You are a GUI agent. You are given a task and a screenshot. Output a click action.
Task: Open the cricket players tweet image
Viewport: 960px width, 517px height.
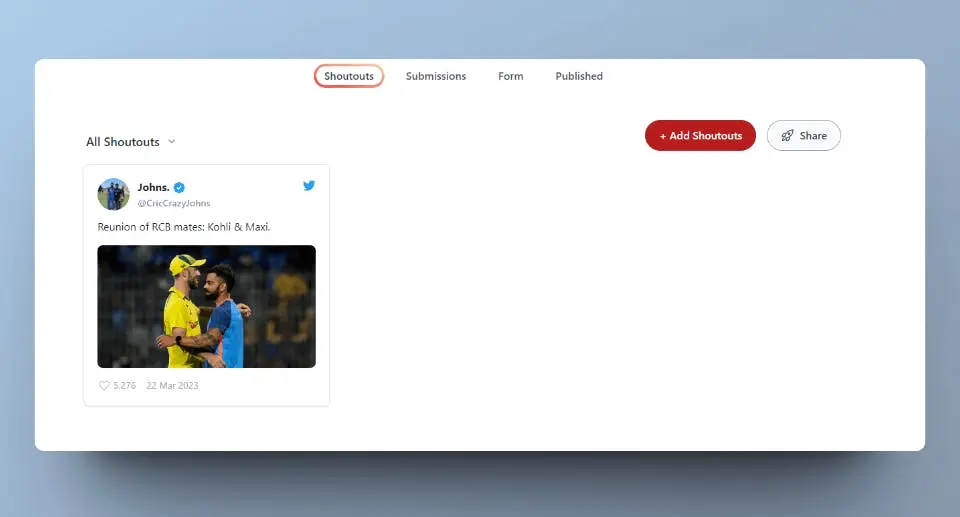pos(206,306)
